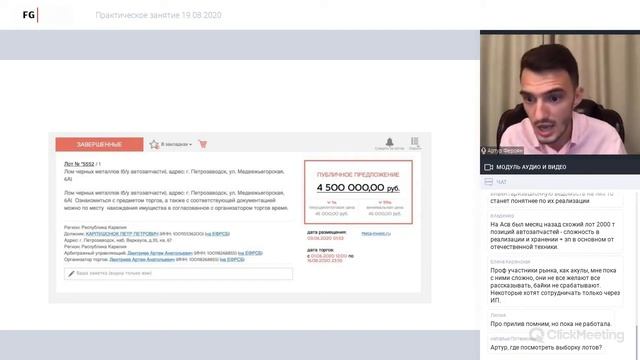The height and width of the screenshot is (360, 640).
Task: Click the star bookmark icon
Action: coord(154,144)
